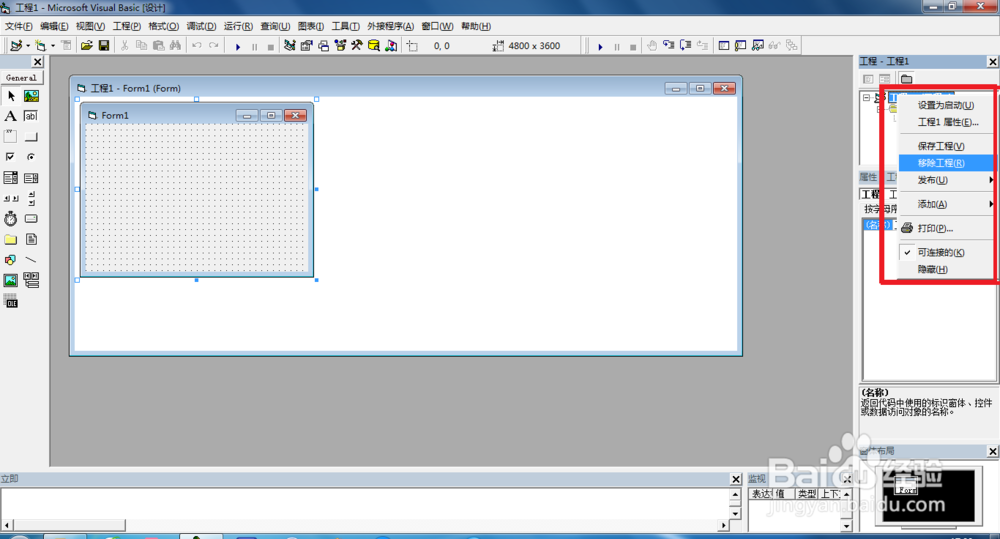The width and height of the screenshot is (1000, 539).
Task: Select the OLE container tool
Action: pyautogui.click(x=11, y=301)
